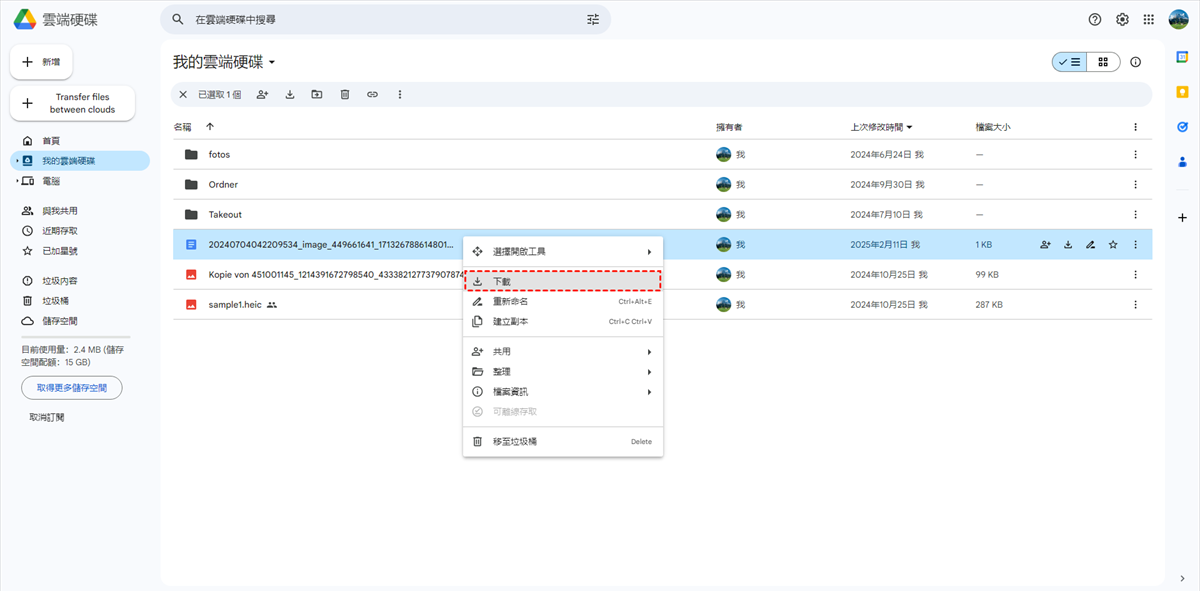Click the trash icon in selection toolbar
This screenshot has width=1200, height=591.
[345, 95]
